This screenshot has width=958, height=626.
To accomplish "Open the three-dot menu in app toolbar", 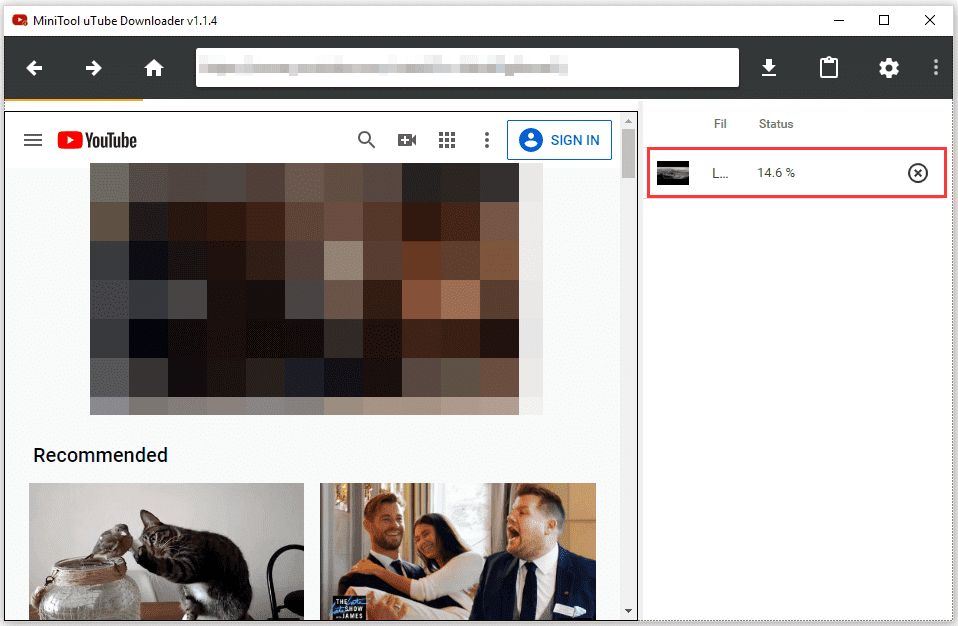I will click(936, 68).
